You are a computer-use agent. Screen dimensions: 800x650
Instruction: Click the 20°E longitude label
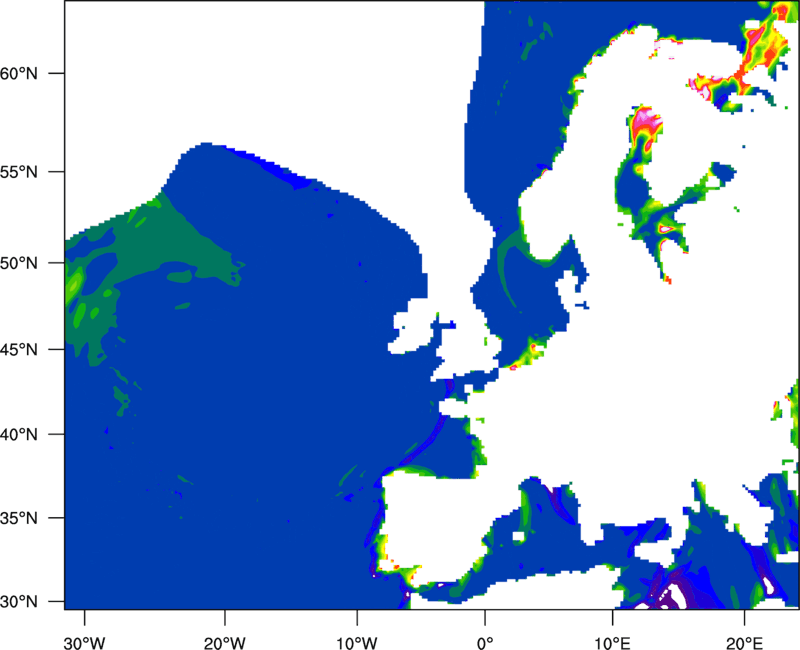click(744, 643)
